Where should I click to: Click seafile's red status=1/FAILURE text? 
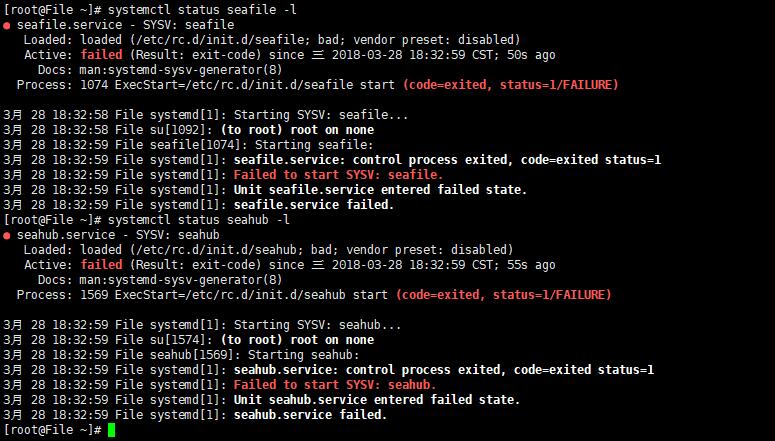coord(559,85)
